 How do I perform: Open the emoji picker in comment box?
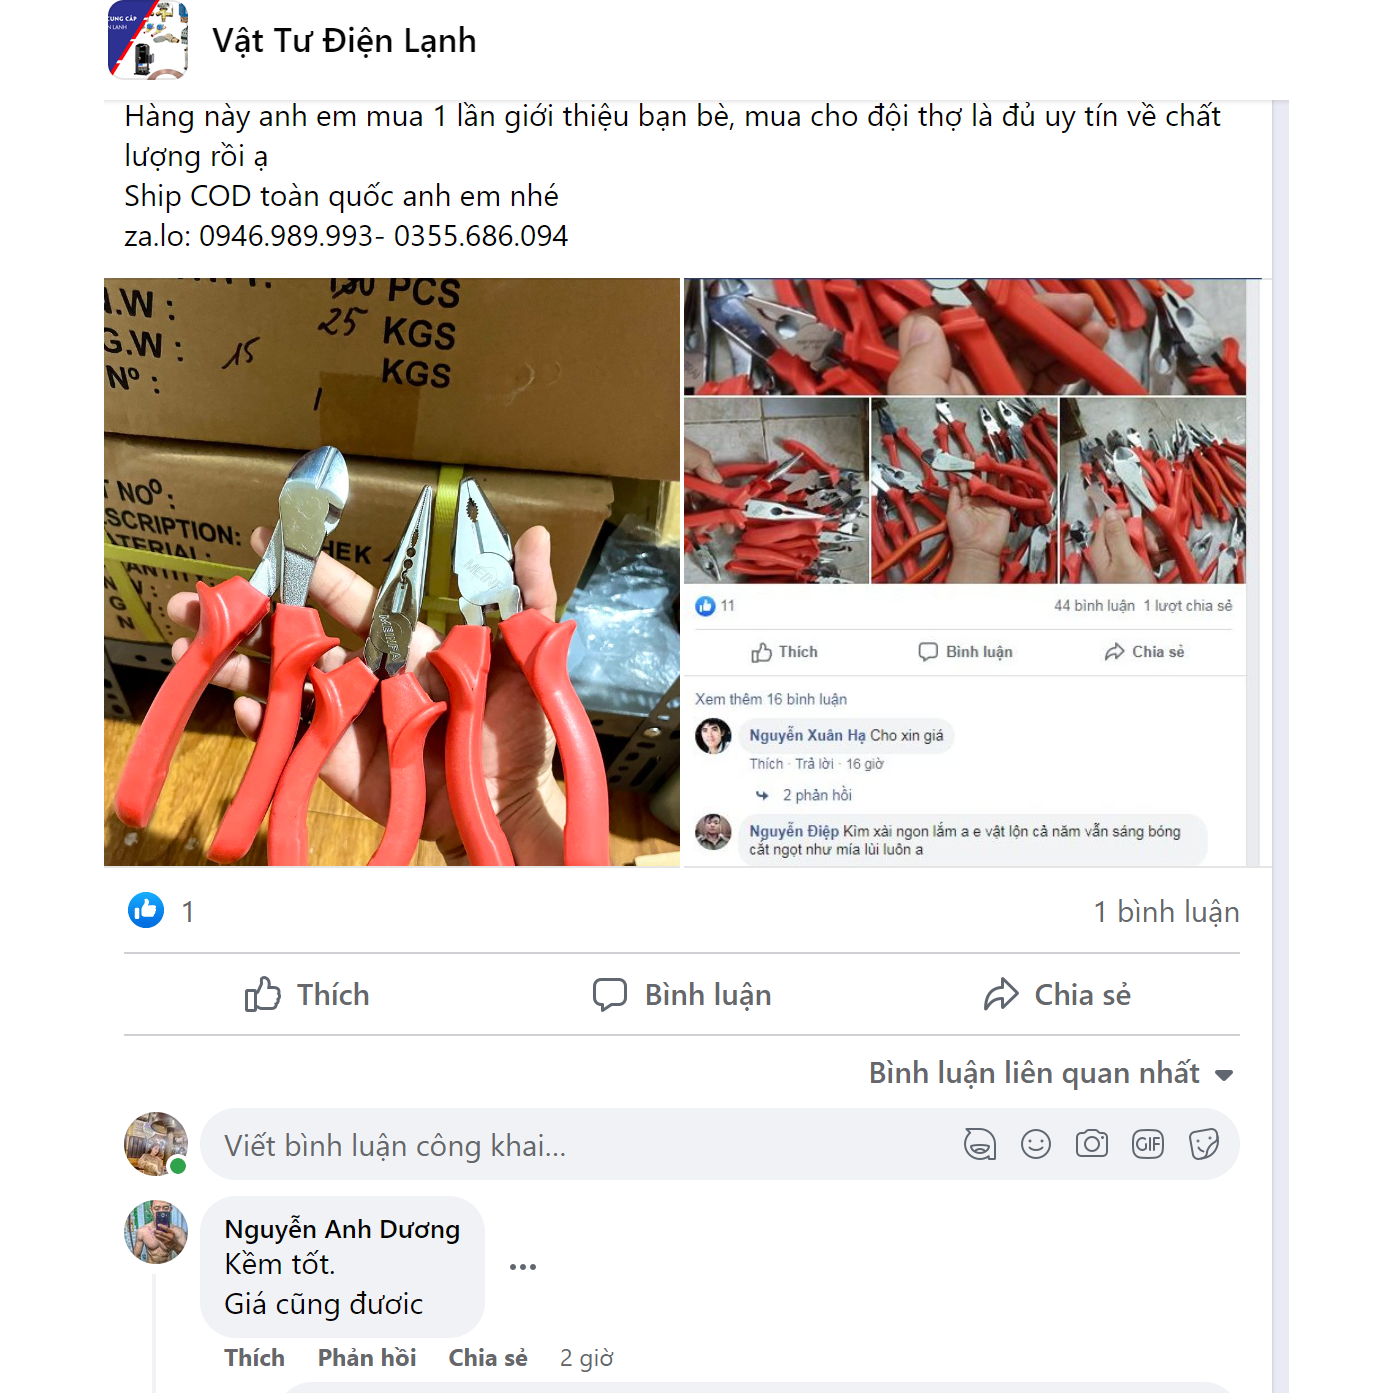(1036, 1144)
